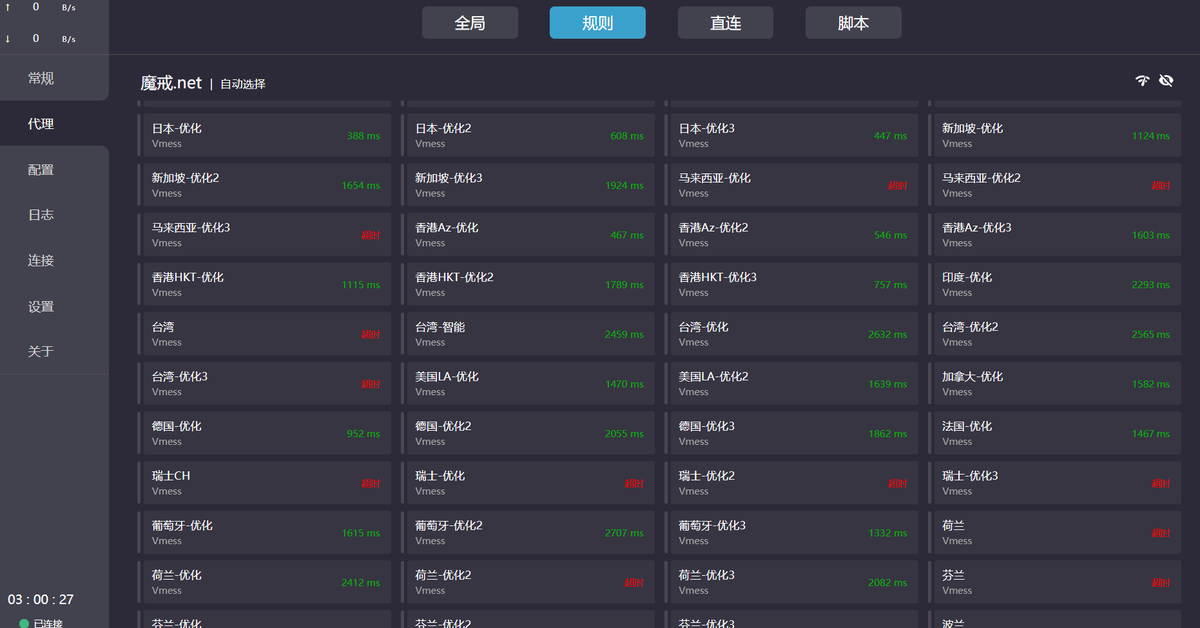Click the 自动选择 group type label
Screen dimensions: 1200x628
pyautogui.click(x=243, y=85)
